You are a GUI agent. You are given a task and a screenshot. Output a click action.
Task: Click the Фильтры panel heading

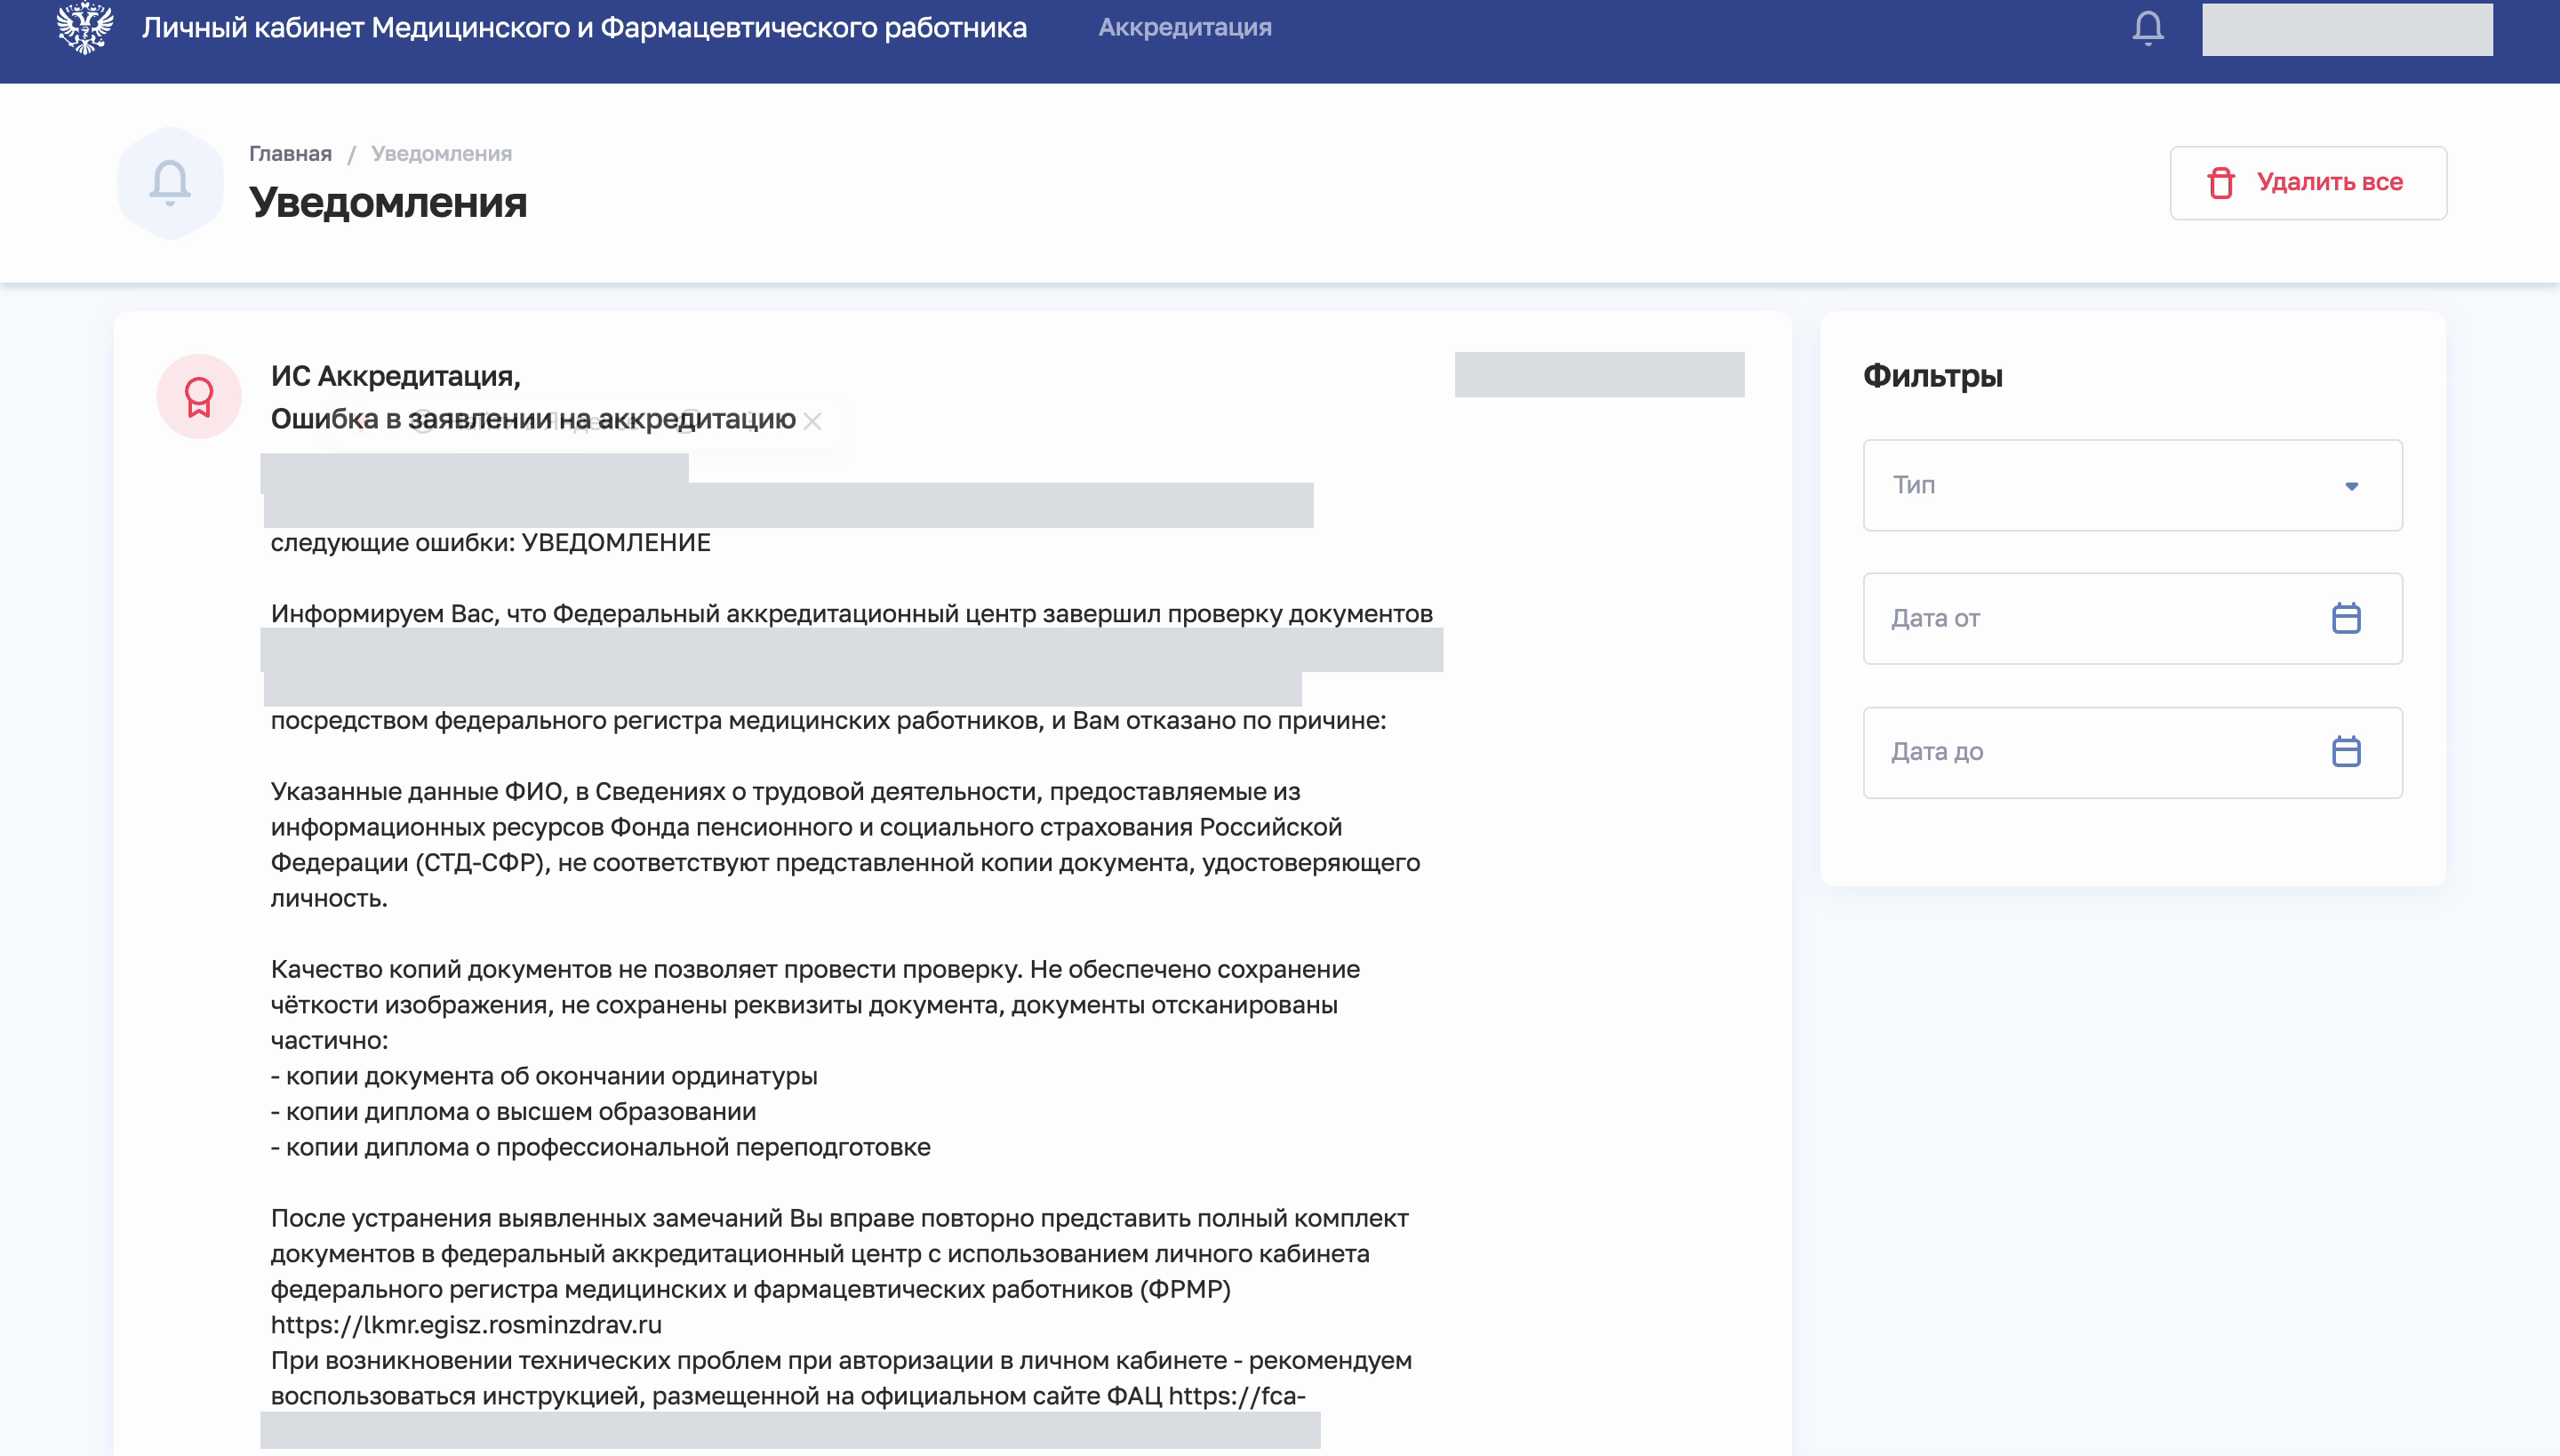click(x=1932, y=376)
